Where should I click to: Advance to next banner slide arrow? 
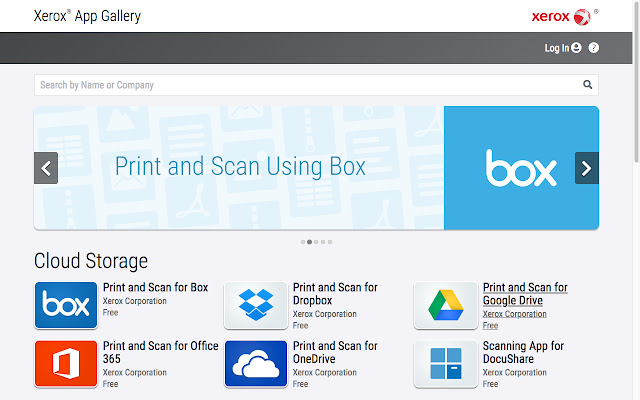point(587,168)
